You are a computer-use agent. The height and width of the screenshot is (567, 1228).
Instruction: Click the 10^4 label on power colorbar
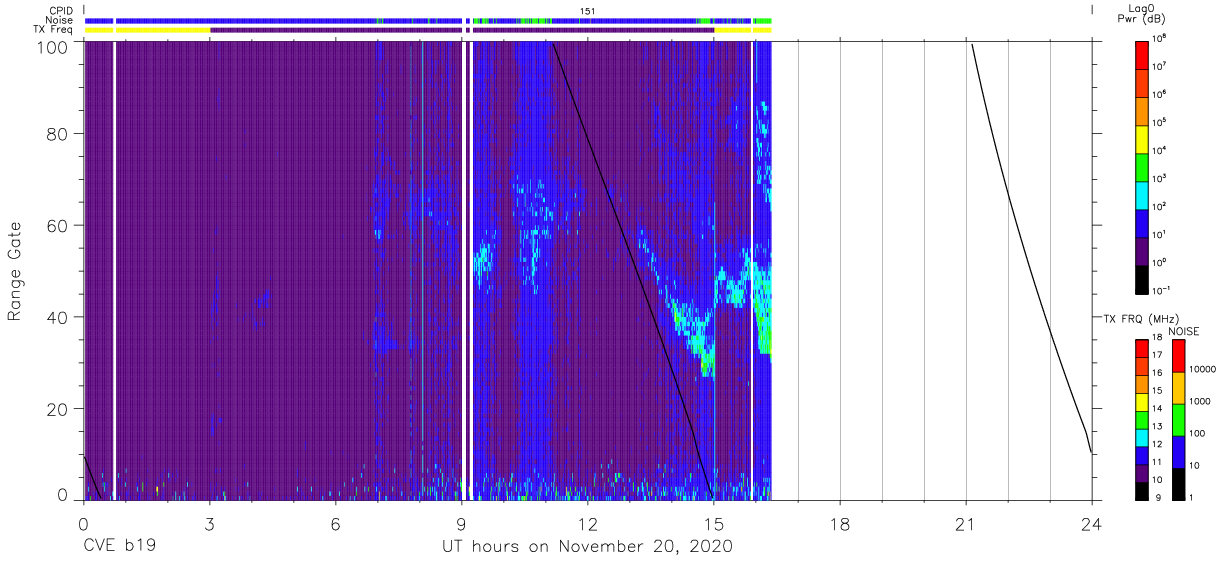(1160, 150)
